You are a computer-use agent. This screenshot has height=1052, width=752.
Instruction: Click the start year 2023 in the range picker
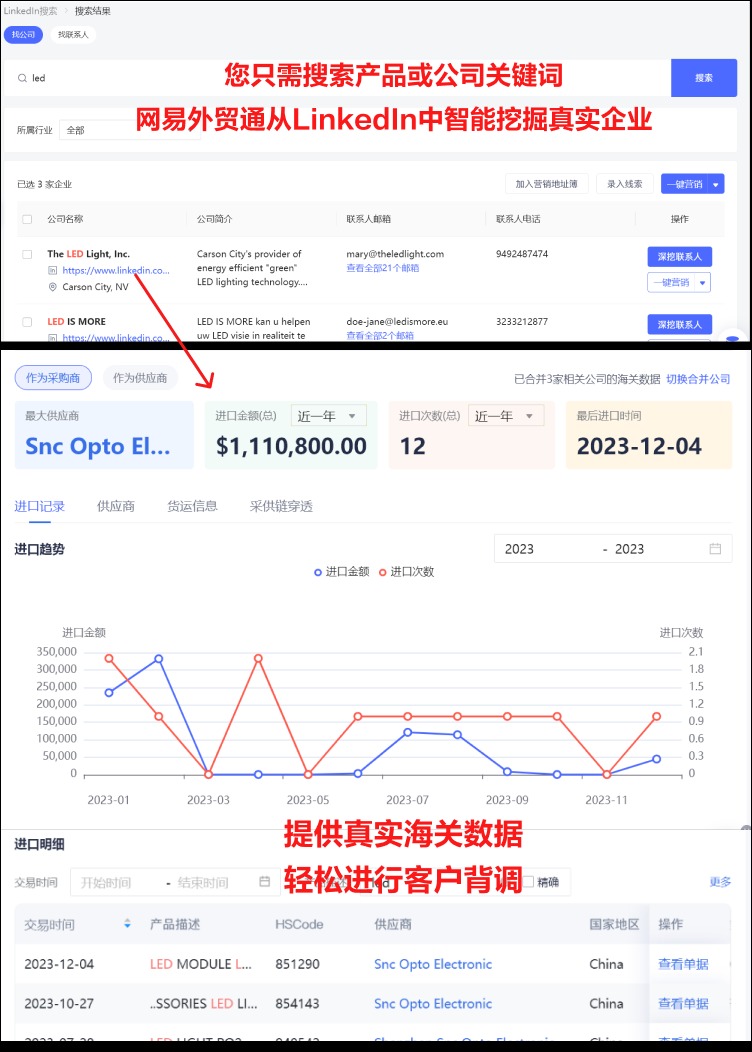pos(519,549)
